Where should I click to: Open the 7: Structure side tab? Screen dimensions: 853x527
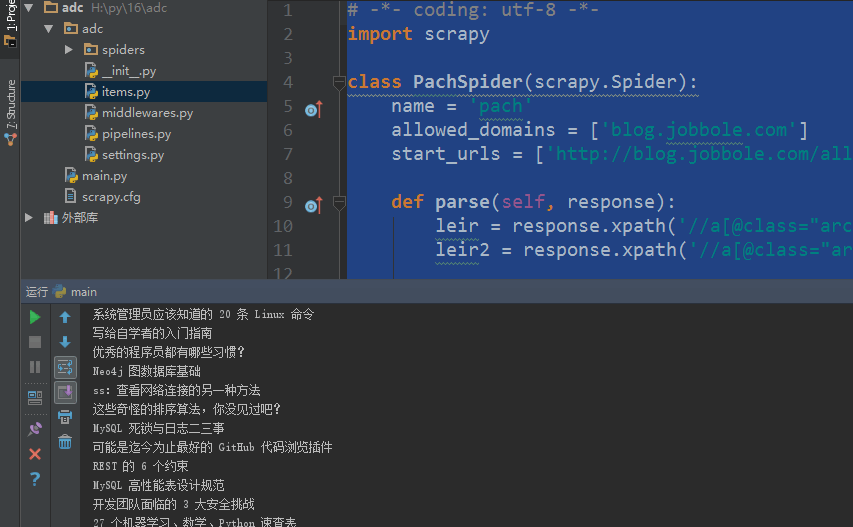10,113
